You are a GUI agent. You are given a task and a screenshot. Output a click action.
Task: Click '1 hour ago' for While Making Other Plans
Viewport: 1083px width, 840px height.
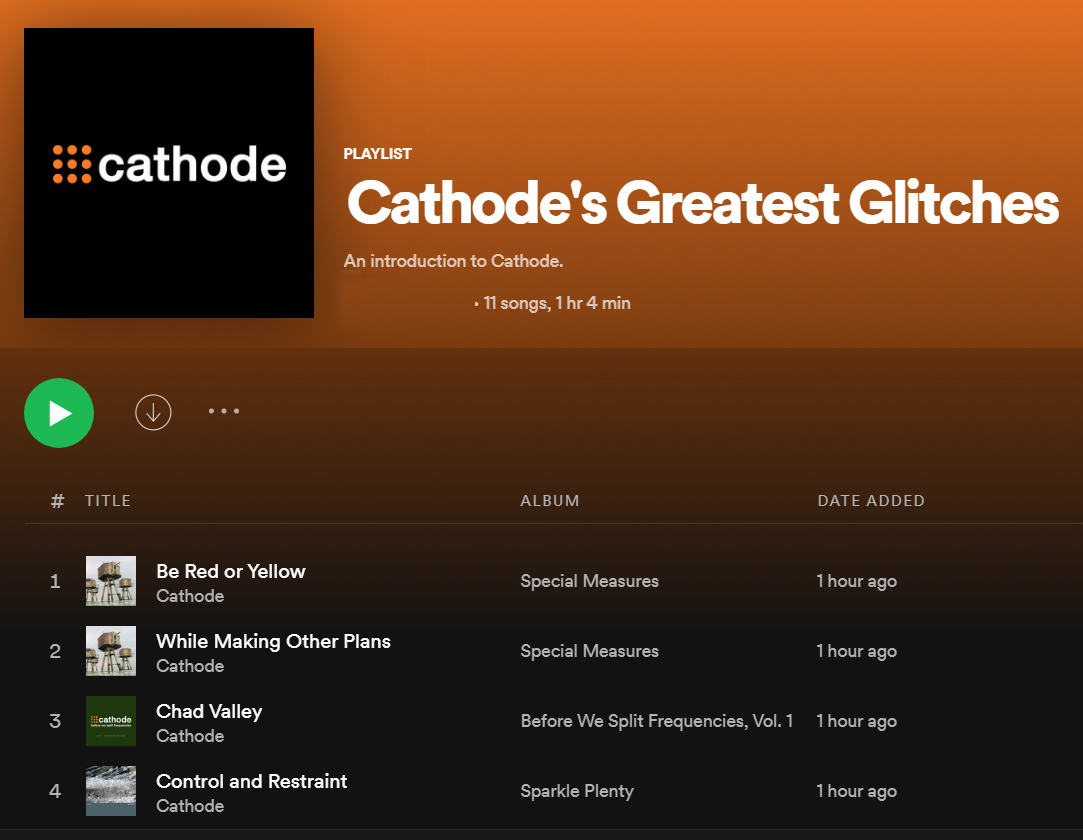[x=856, y=651]
